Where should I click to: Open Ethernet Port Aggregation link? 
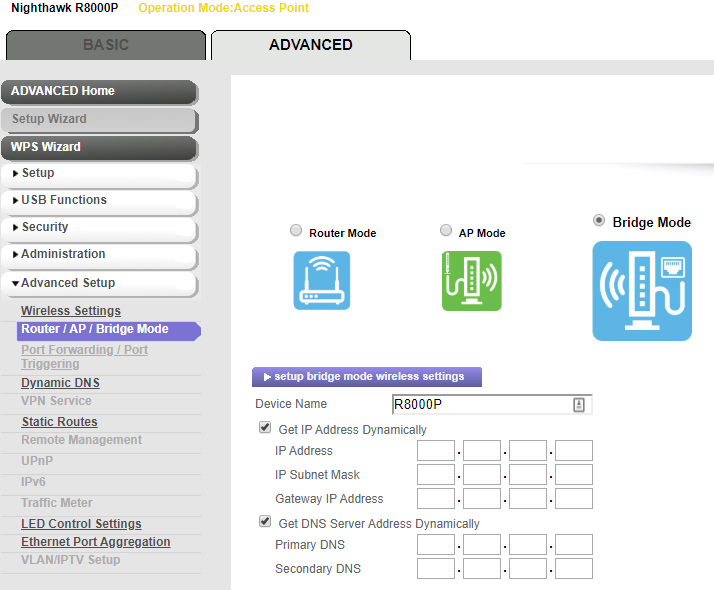pyautogui.click(x=96, y=542)
